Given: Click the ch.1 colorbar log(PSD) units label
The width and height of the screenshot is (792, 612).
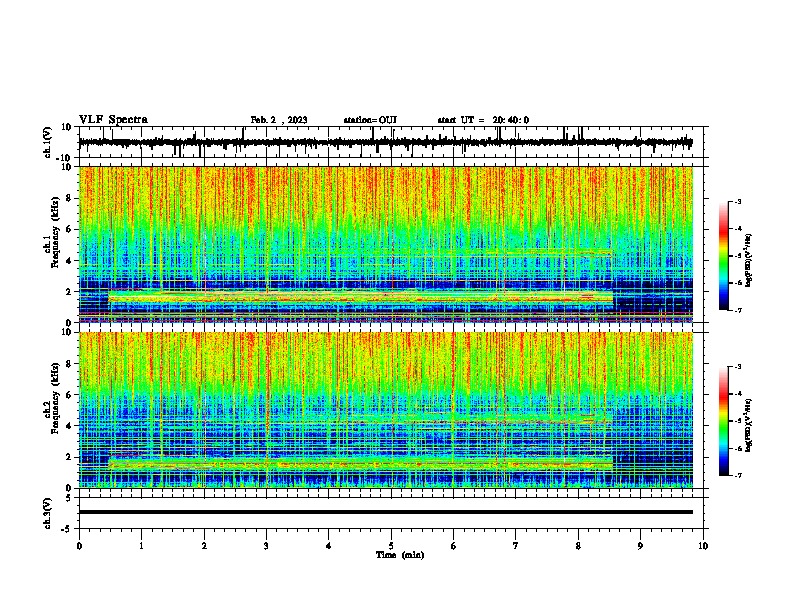Looking at the screenshot, I should 748,260.
